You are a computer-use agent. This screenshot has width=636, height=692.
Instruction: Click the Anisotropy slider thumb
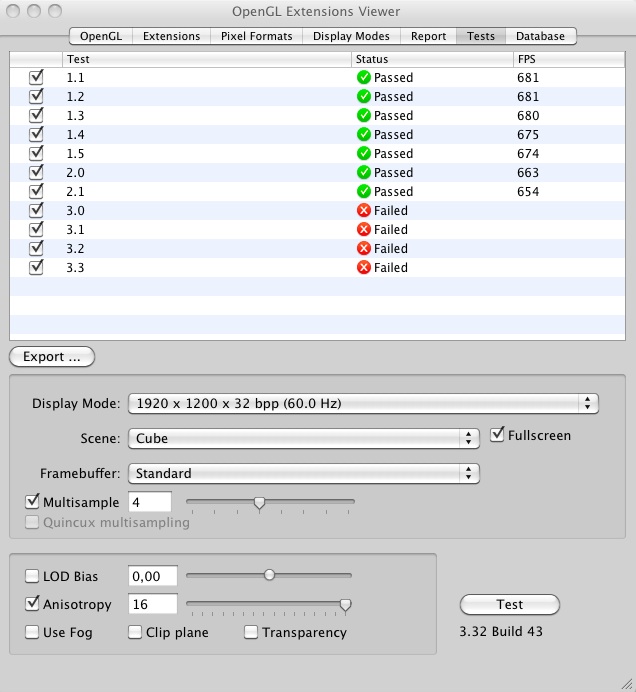(345, 605)
